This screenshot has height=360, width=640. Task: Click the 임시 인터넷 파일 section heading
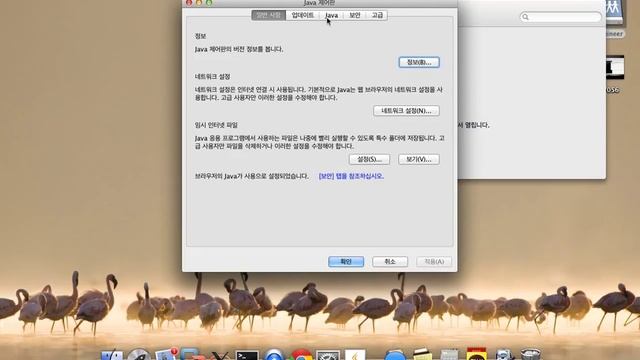216,125
